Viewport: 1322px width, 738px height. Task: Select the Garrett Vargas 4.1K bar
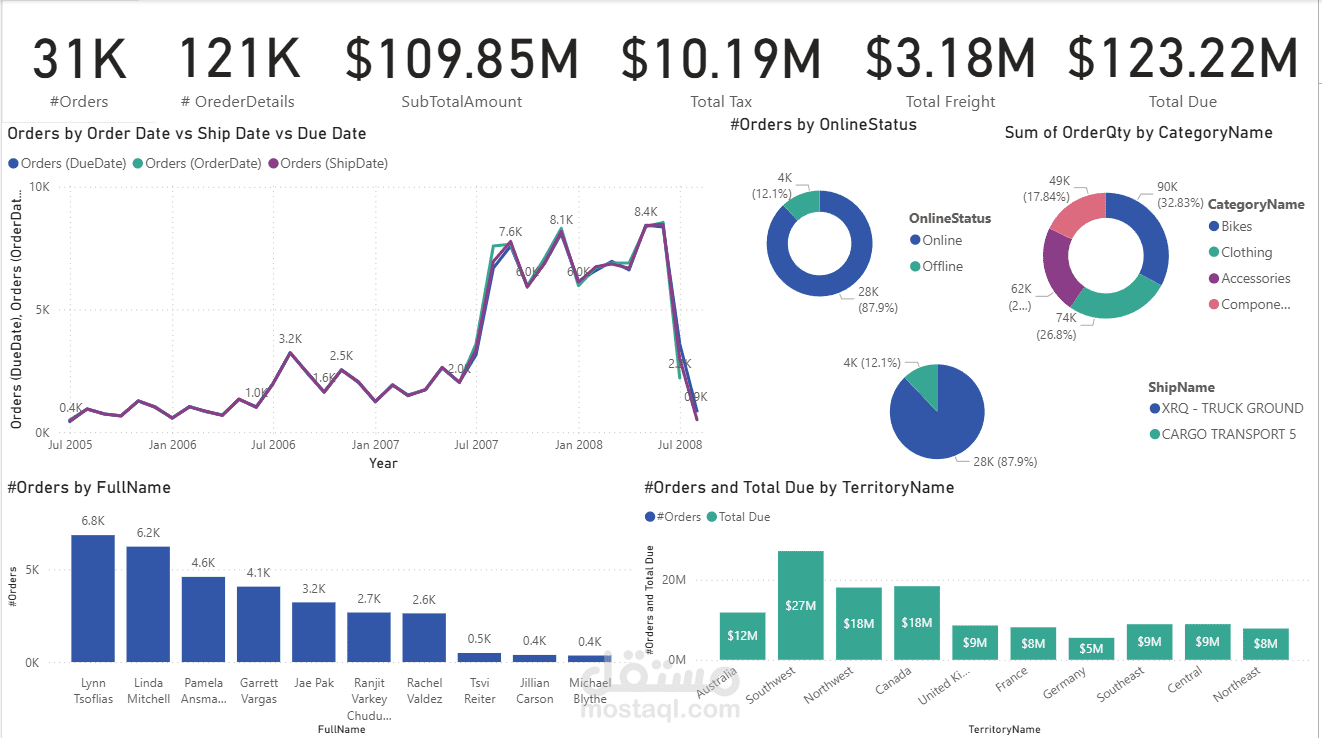tap(258, 625)
